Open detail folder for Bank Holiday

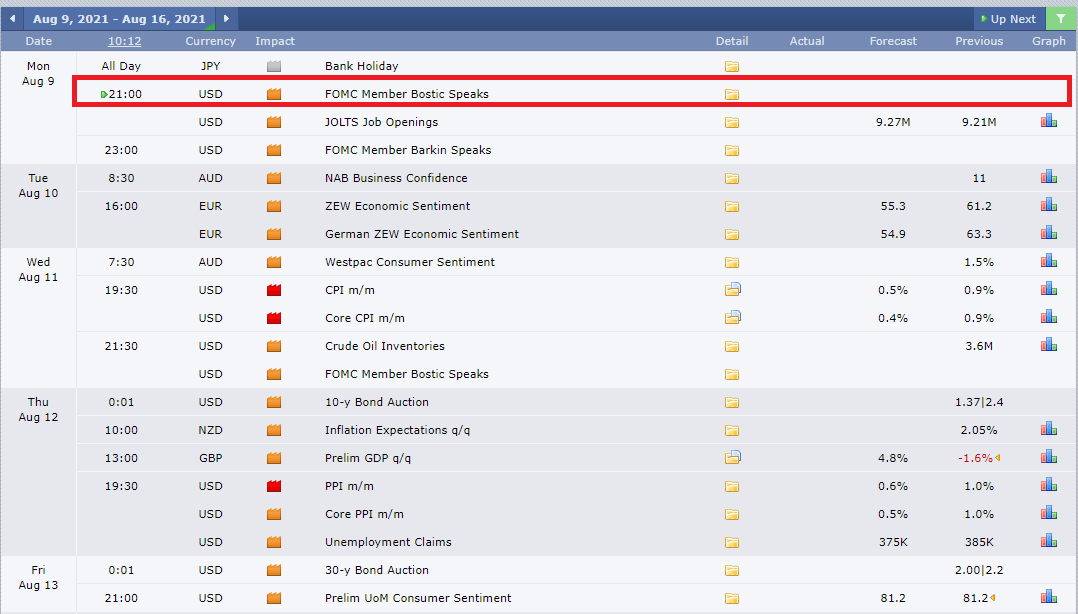[732, 66]
